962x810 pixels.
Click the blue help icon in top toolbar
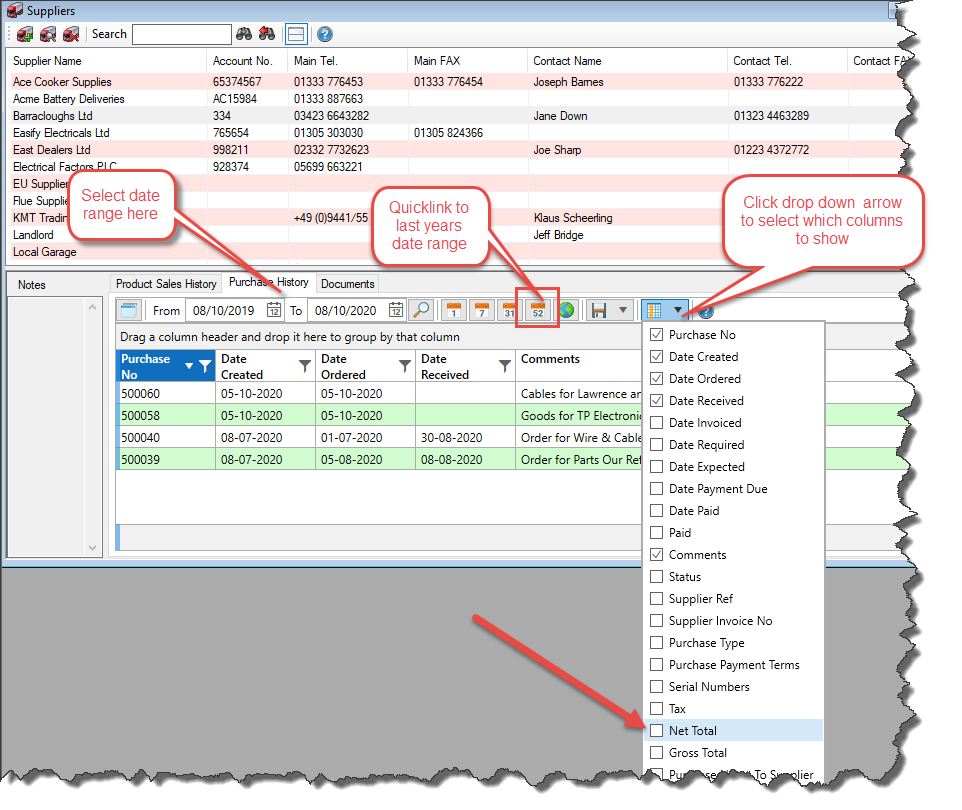click(x=324, y=34)
